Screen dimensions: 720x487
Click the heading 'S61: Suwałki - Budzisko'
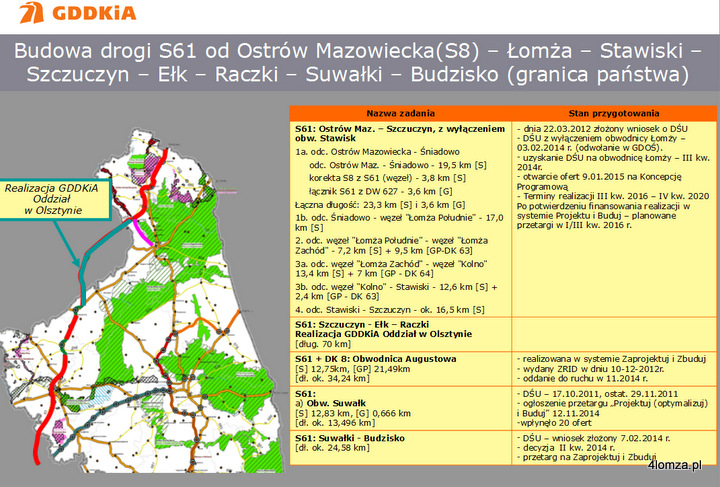click(x=350, y=438)
